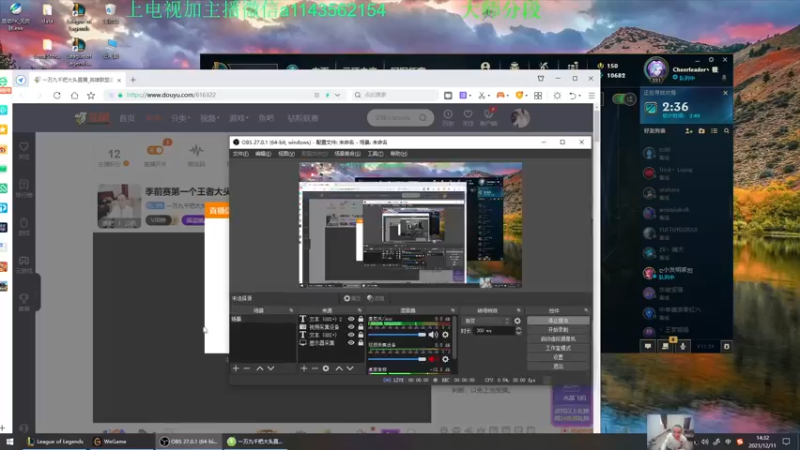Open capture device audio gear in mixer
The image size is (800, 450).
[x=445, y=359]
